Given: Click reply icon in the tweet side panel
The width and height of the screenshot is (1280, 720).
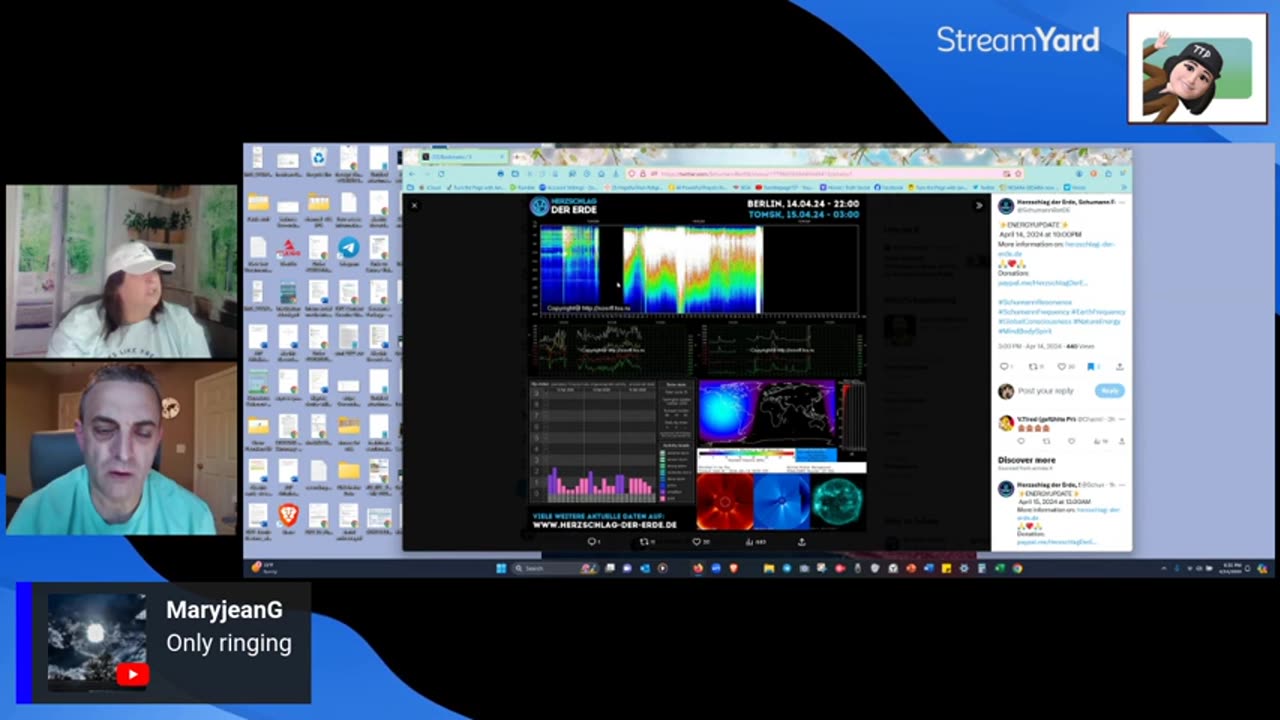Looking at the screenshot, I should pos(1006,366).
